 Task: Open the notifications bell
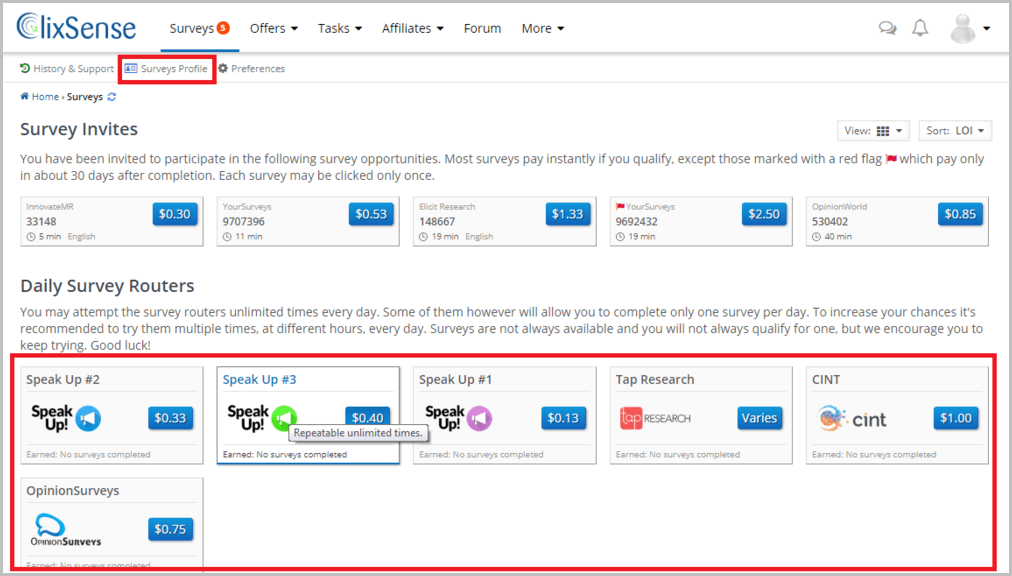(920, 28)
